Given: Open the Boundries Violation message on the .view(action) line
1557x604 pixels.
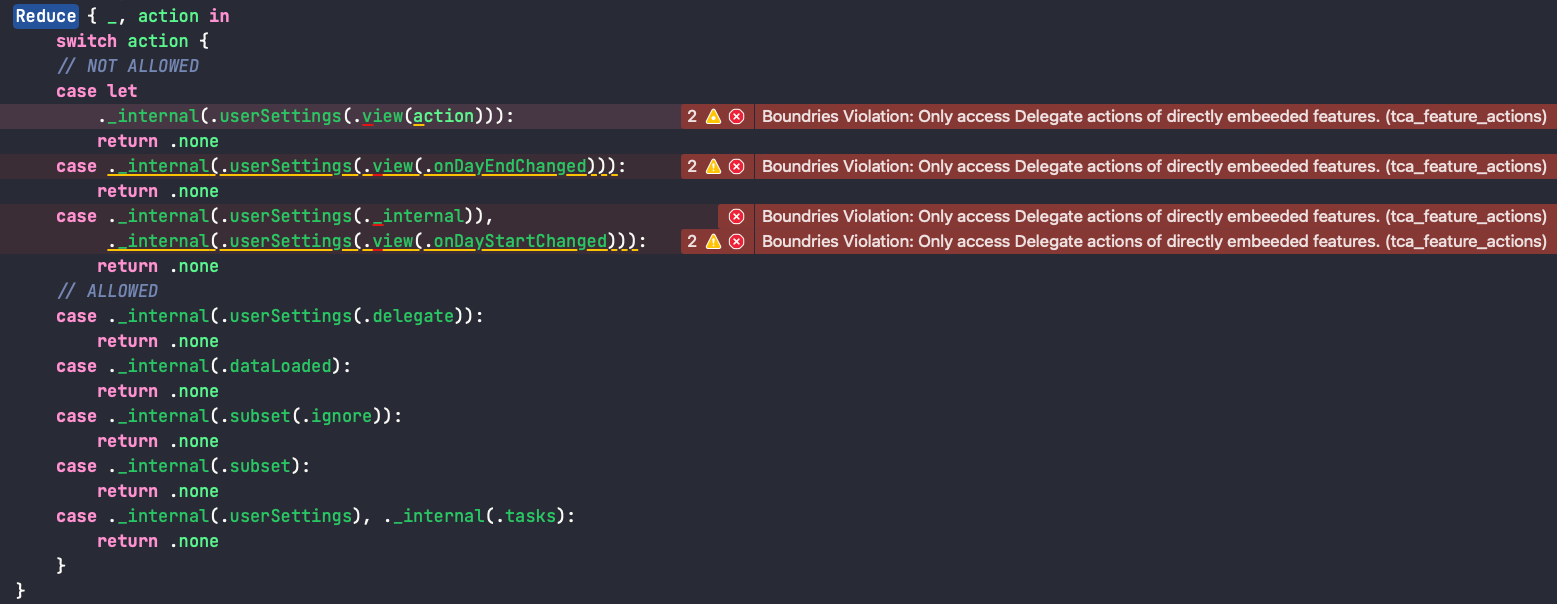Looking at the screenshot, I should 1154,116.
